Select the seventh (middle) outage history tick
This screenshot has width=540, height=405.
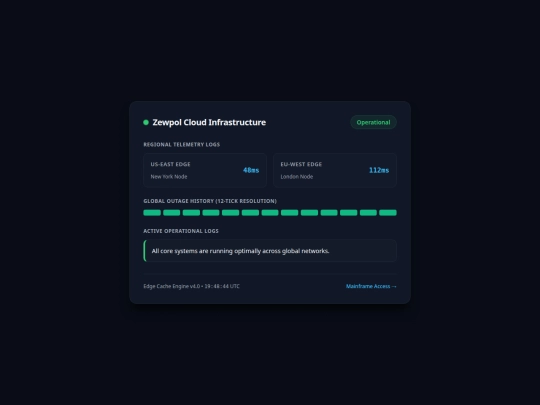click(270, 213)
